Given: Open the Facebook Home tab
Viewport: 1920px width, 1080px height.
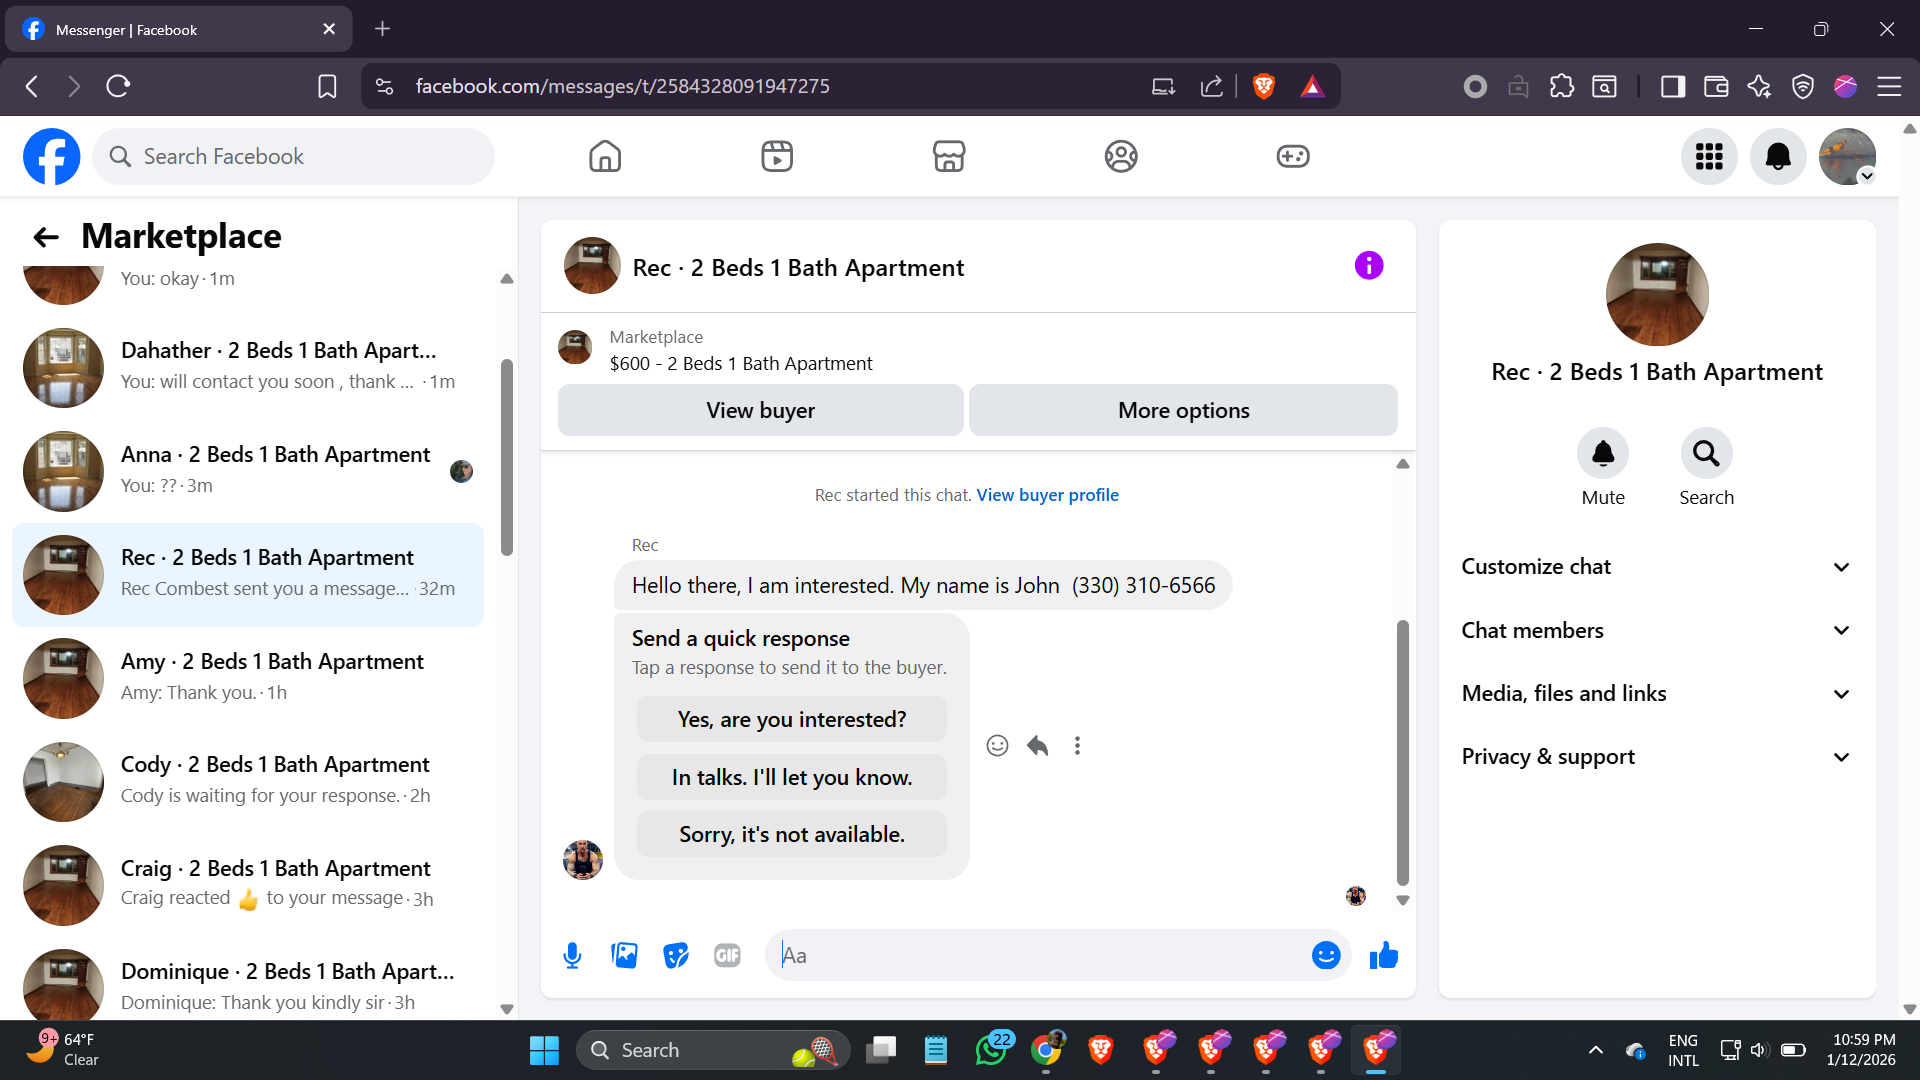Looking at the screenshot, I should 605,157.
